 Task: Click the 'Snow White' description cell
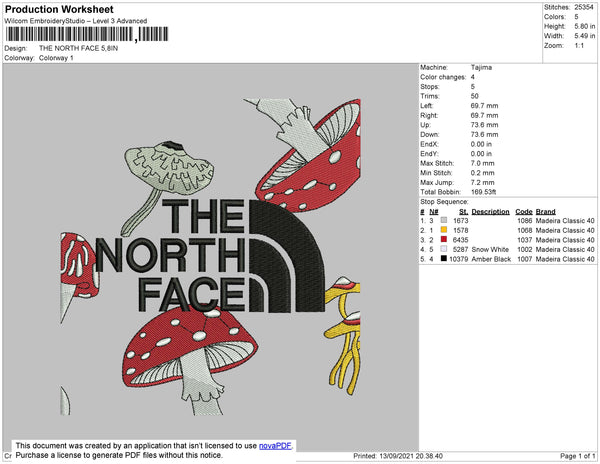pyautogui.click(x=490, y=249)
